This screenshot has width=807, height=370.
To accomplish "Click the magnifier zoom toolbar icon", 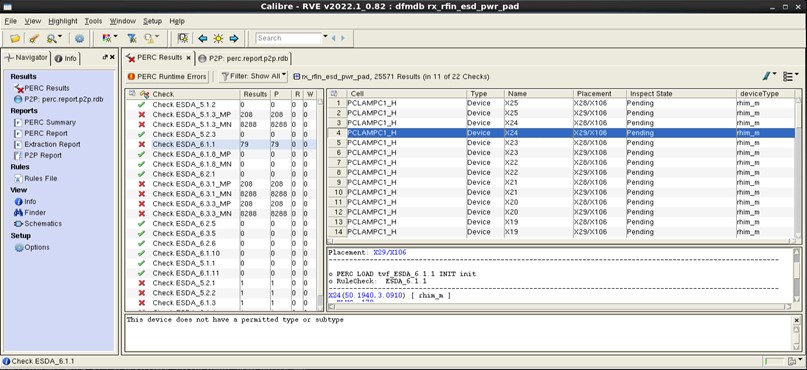I will pos(51,39).
